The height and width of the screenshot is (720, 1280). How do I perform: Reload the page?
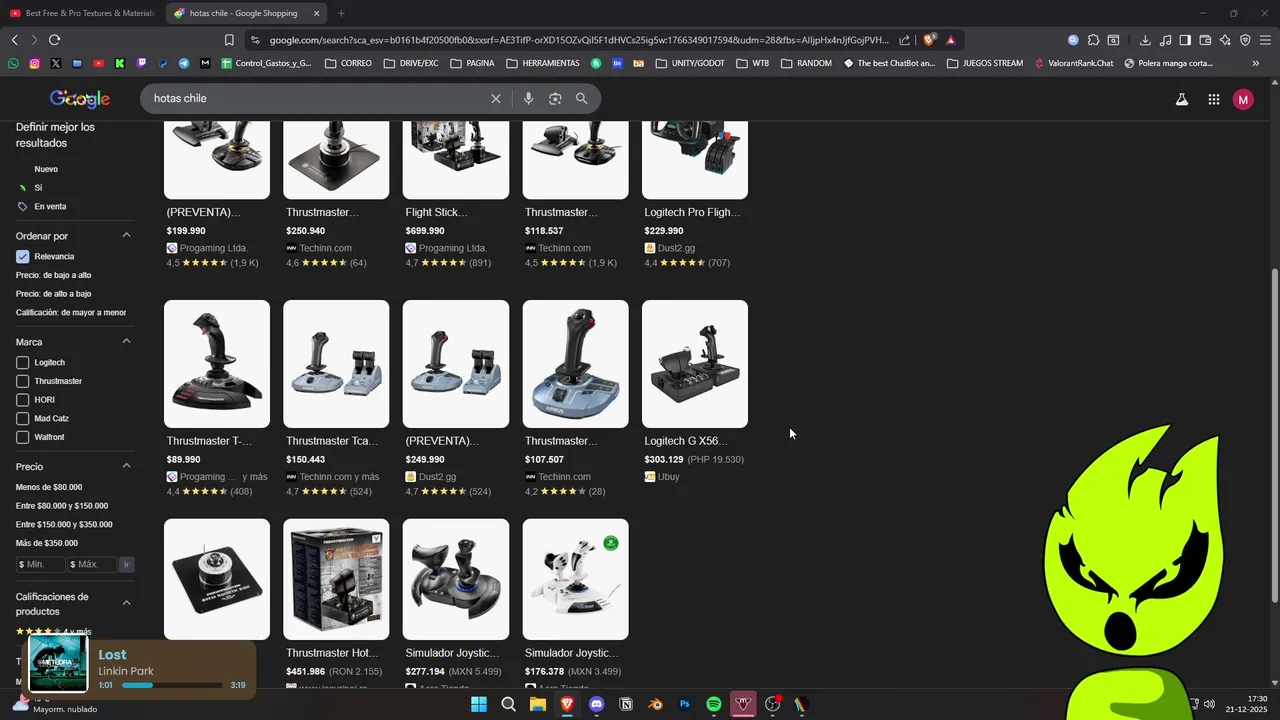(54, 40)
